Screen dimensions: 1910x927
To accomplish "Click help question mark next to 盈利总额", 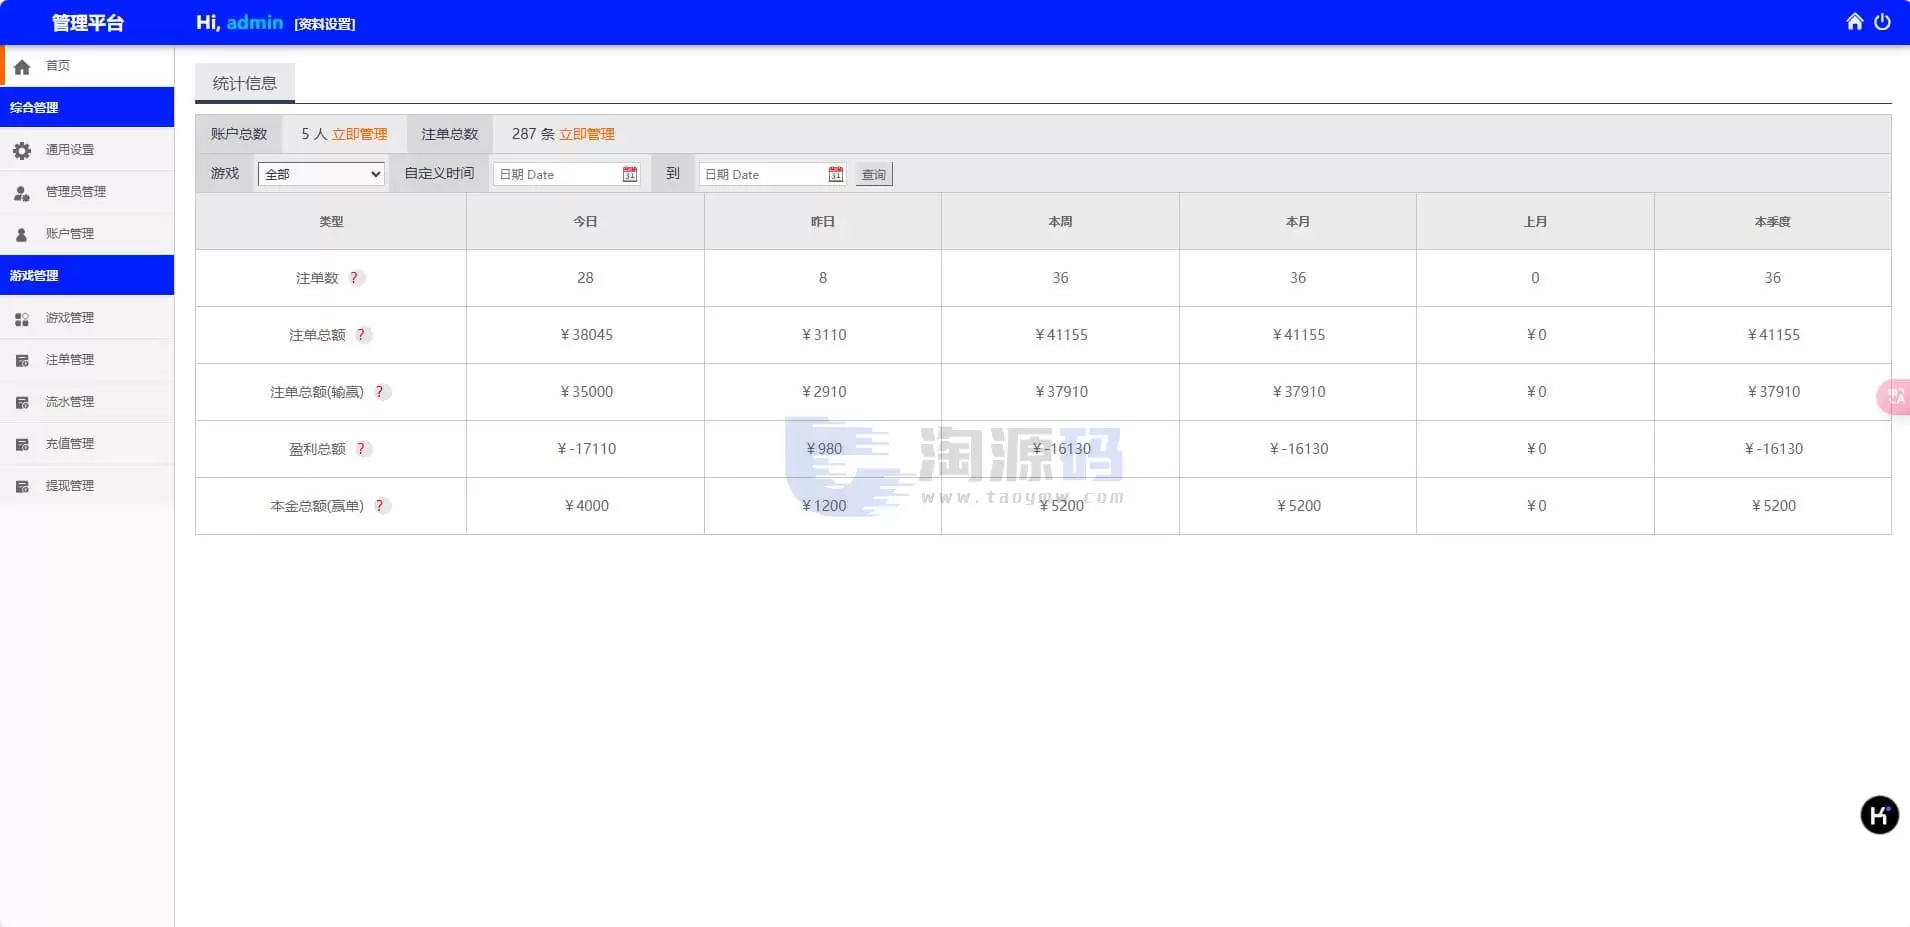I will 362,449.
